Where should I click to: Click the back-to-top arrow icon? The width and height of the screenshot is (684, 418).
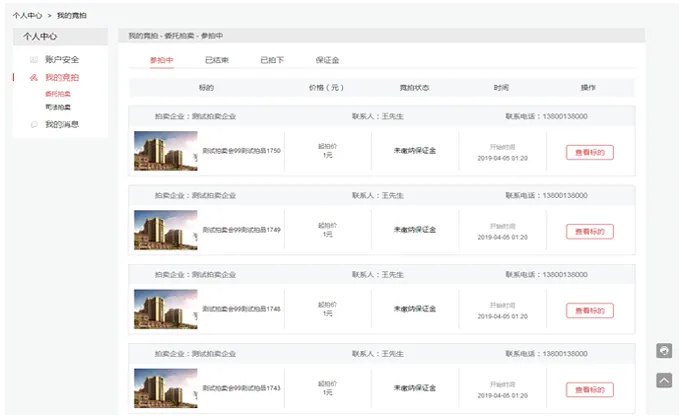[x=664, y=380]
